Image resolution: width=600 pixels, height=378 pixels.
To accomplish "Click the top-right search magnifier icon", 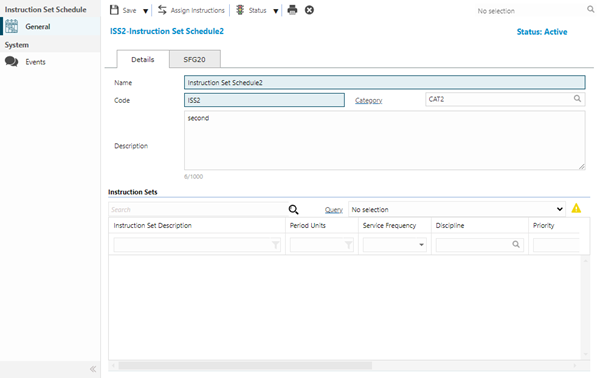I will (591, 9).
